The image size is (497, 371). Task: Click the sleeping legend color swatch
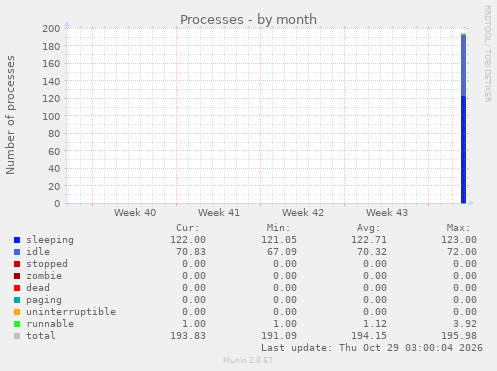[x=17, y=240]
